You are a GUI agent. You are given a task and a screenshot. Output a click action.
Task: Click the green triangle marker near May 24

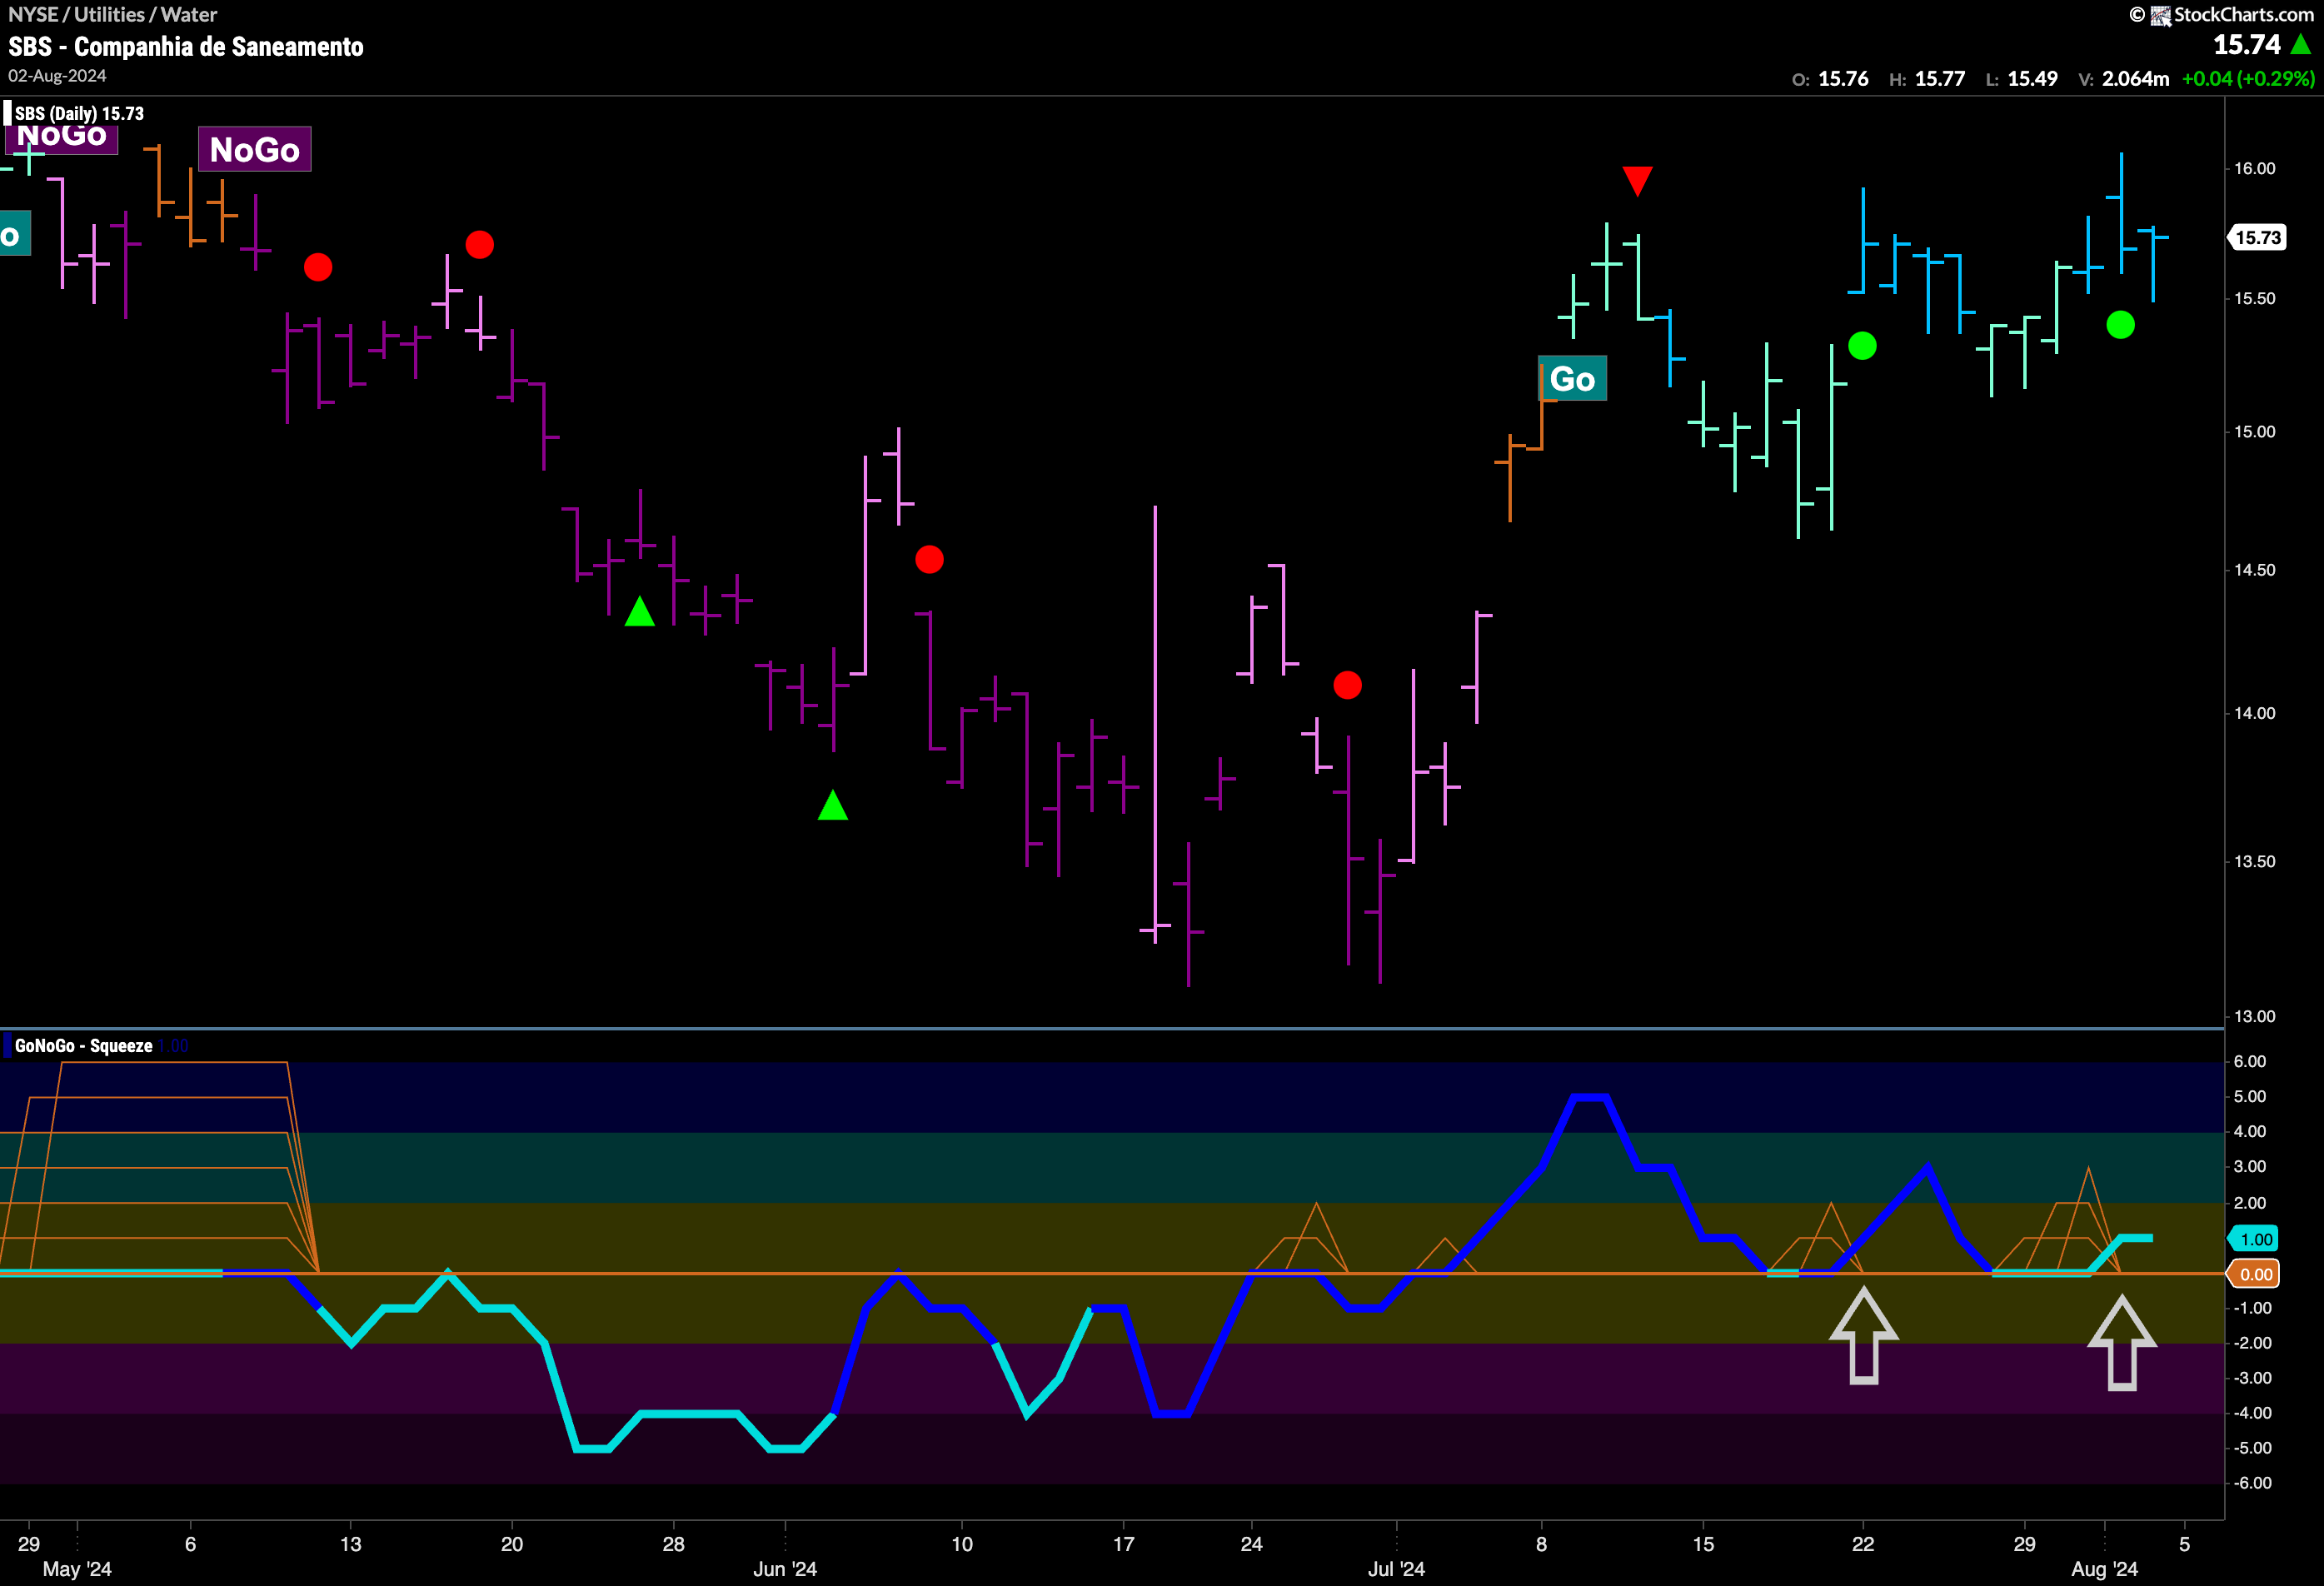[640, 611]
